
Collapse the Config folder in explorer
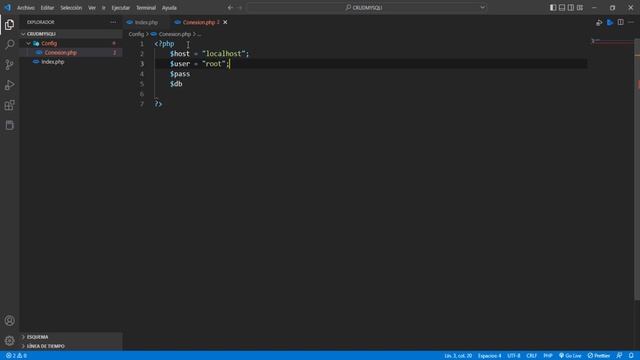point(71,43)
